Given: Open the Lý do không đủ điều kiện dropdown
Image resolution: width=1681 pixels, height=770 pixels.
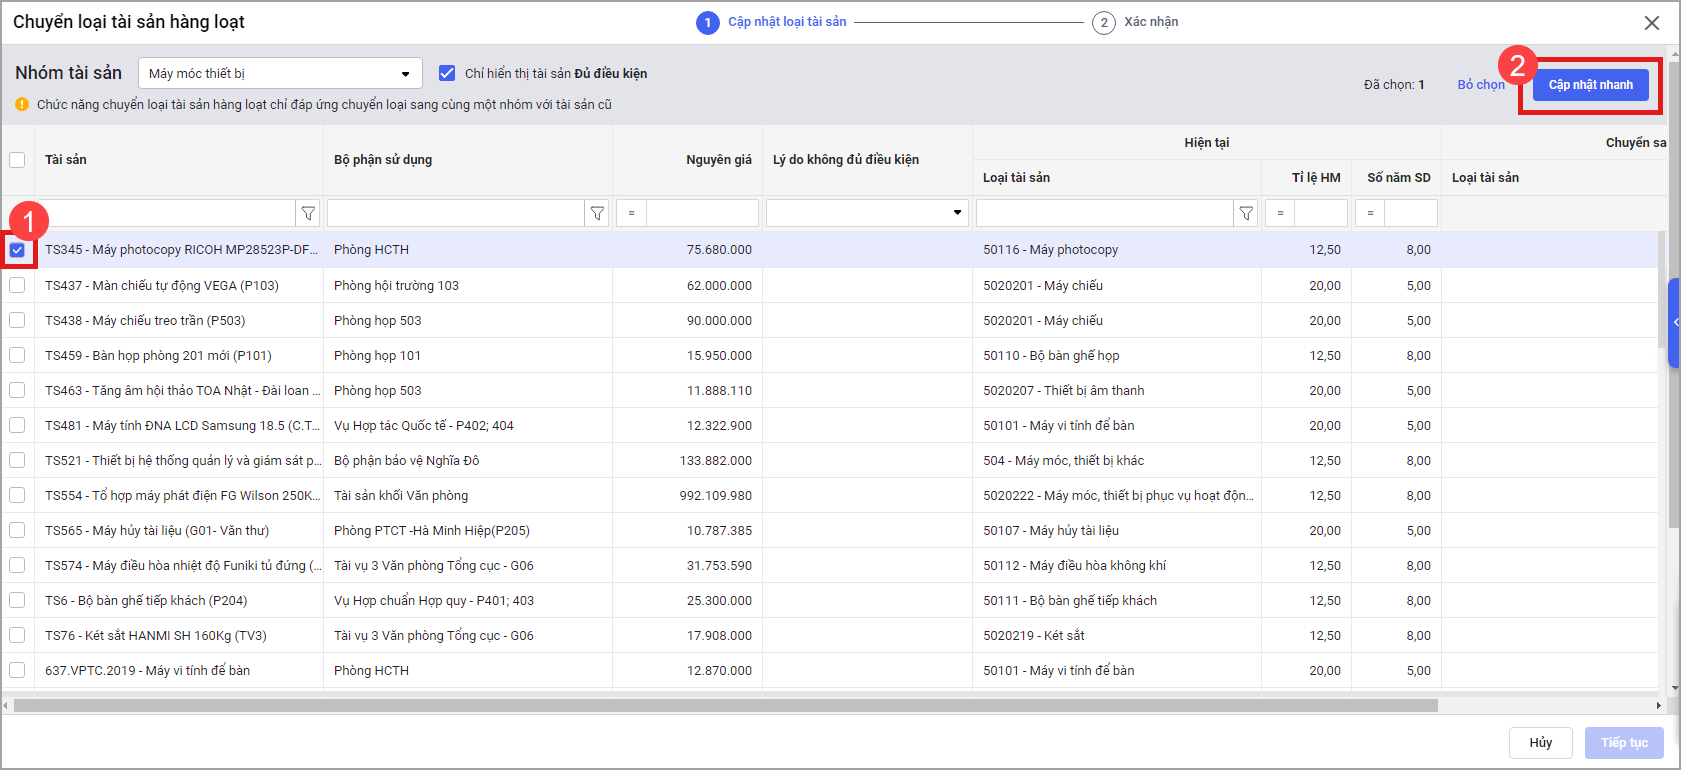Looking at the screenshot, I should [x=866, y=213].
